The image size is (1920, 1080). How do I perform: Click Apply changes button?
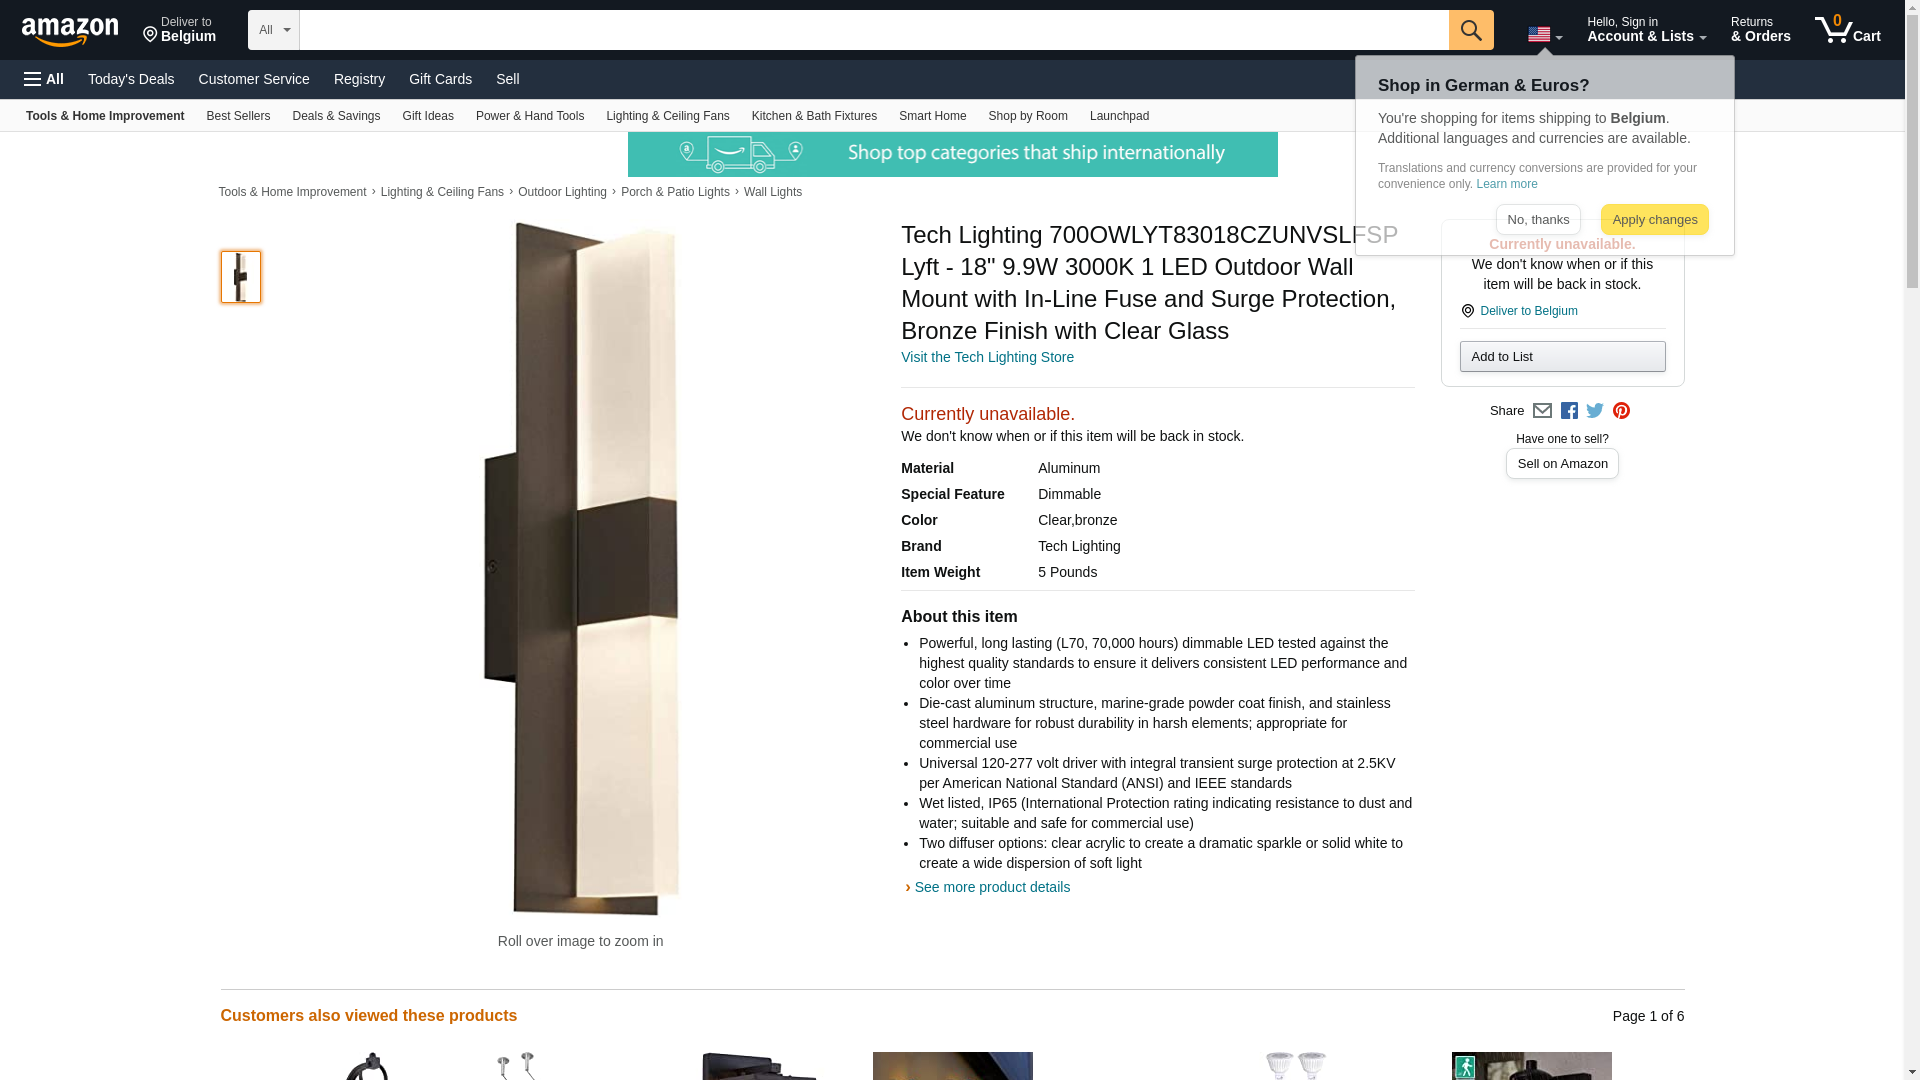[1654, 220]
